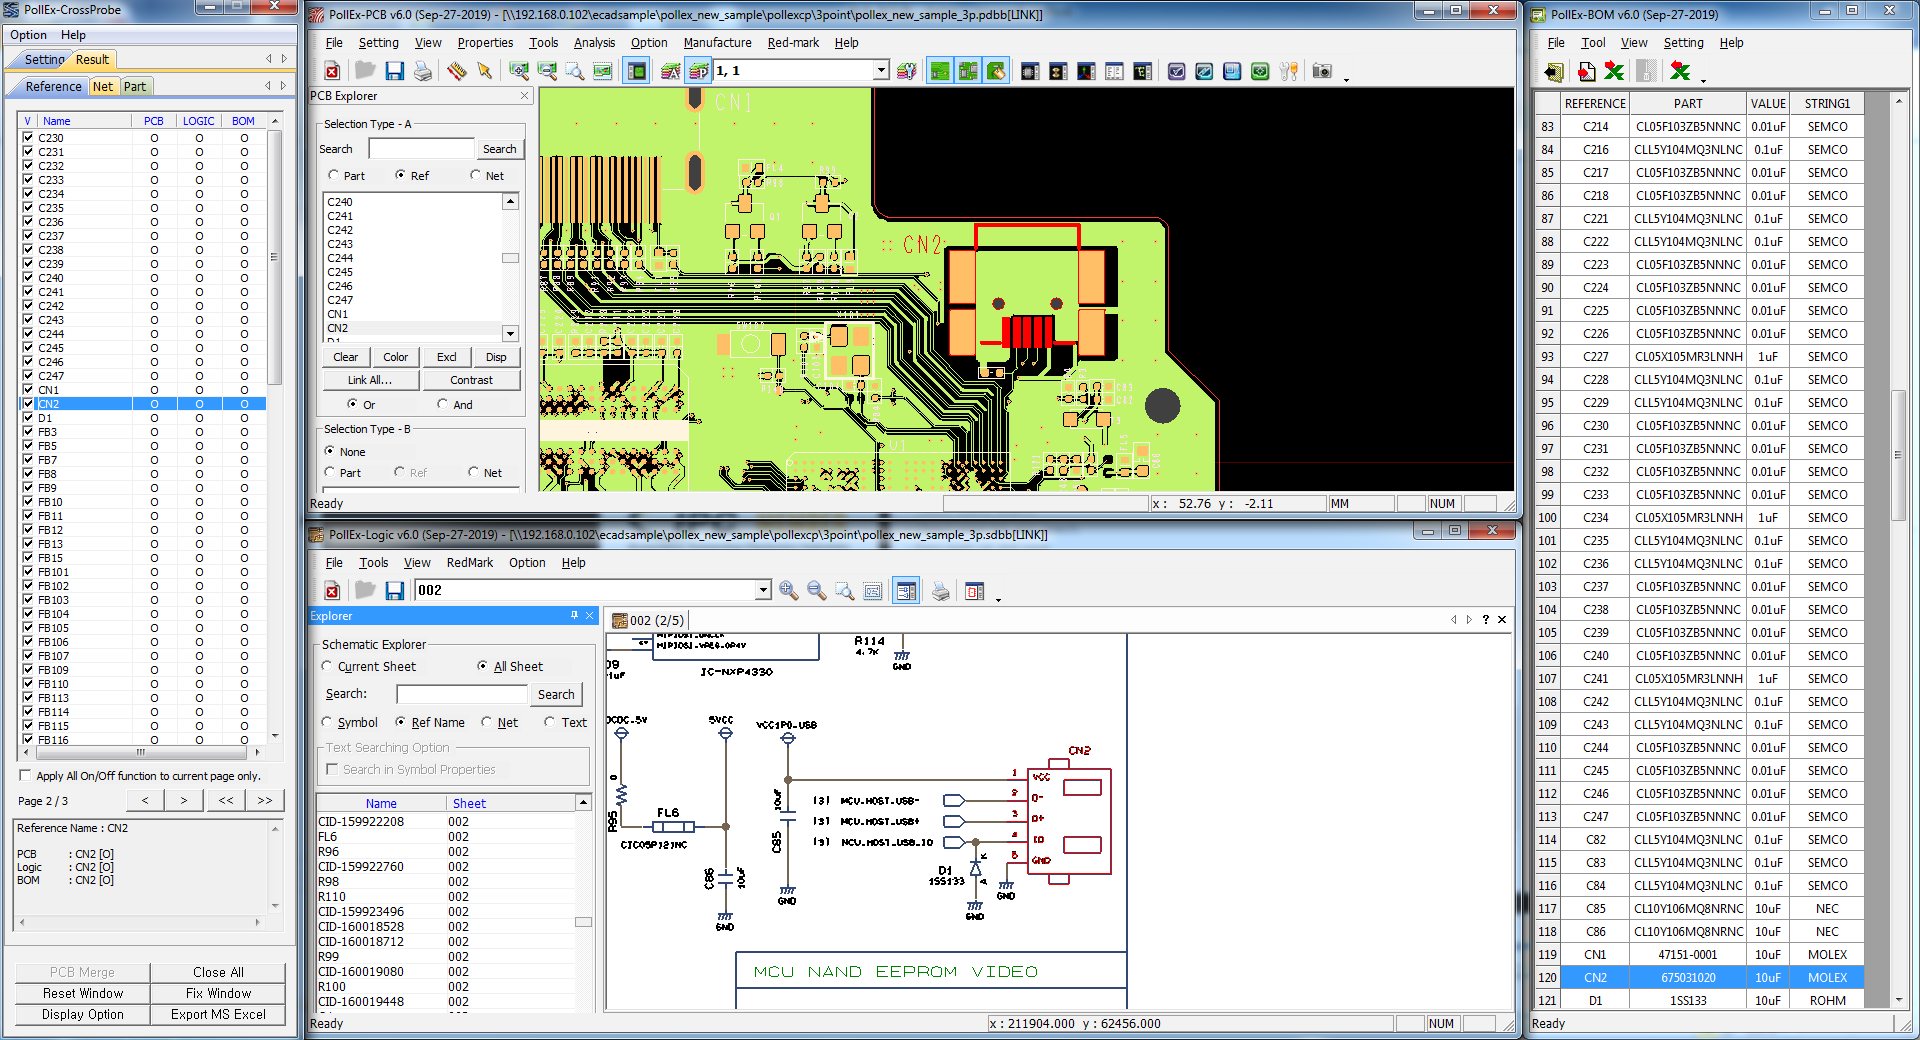Open the Analysis menu in PollEx-PCB
Screen dimensions: 1920x1040
tap(594, 42)
